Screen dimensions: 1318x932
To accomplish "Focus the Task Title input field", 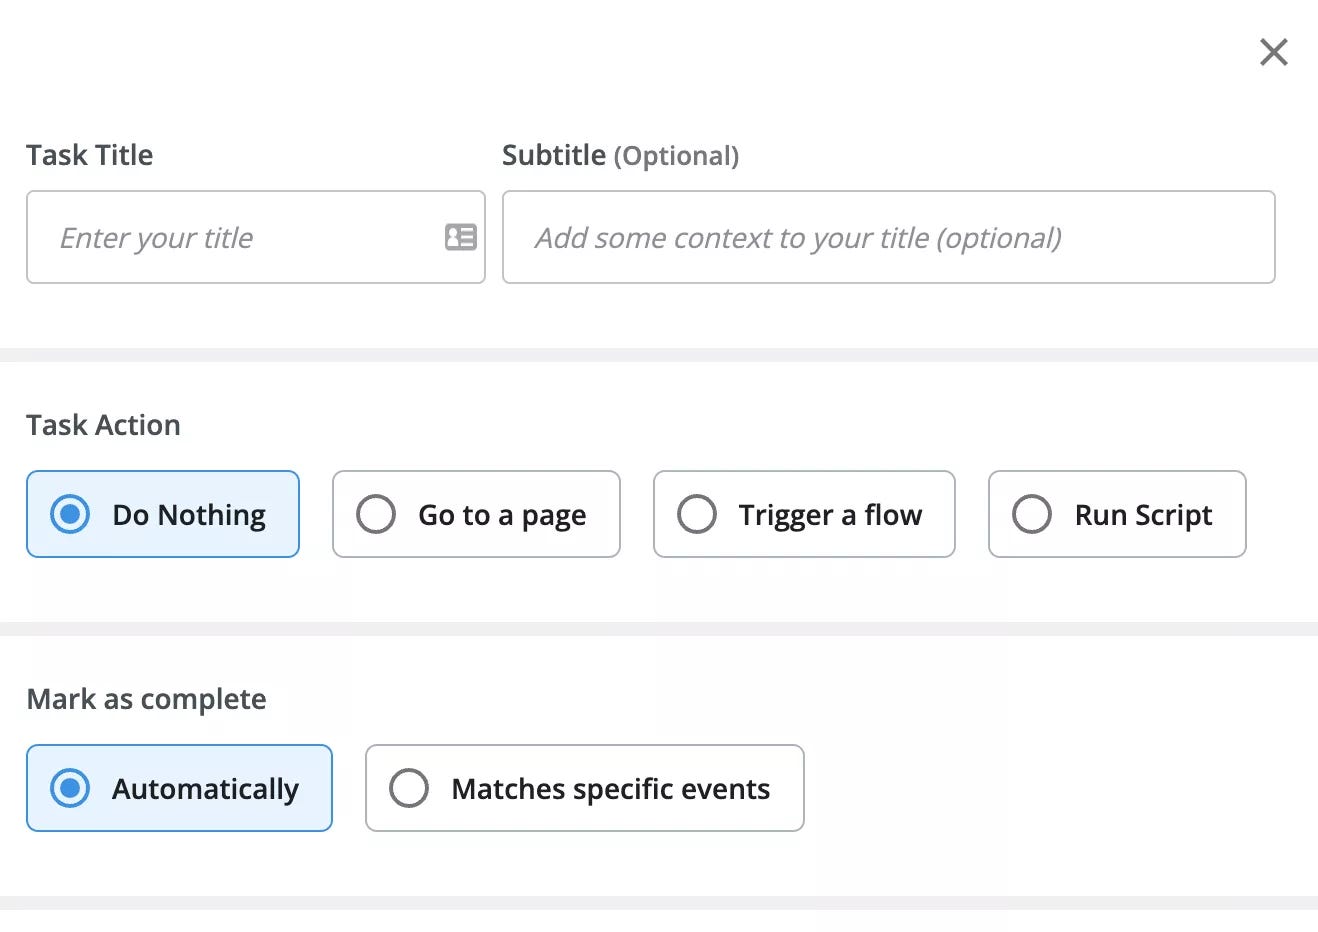I will tap(240, 237).
